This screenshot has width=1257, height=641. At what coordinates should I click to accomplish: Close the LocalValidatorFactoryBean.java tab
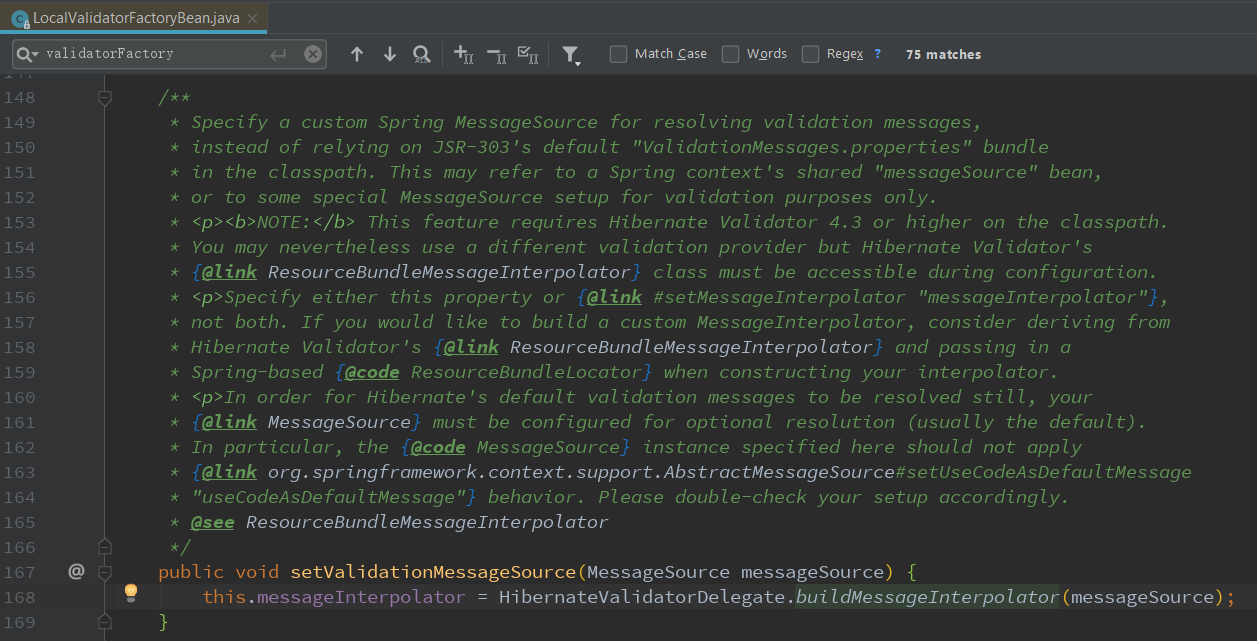253,18
